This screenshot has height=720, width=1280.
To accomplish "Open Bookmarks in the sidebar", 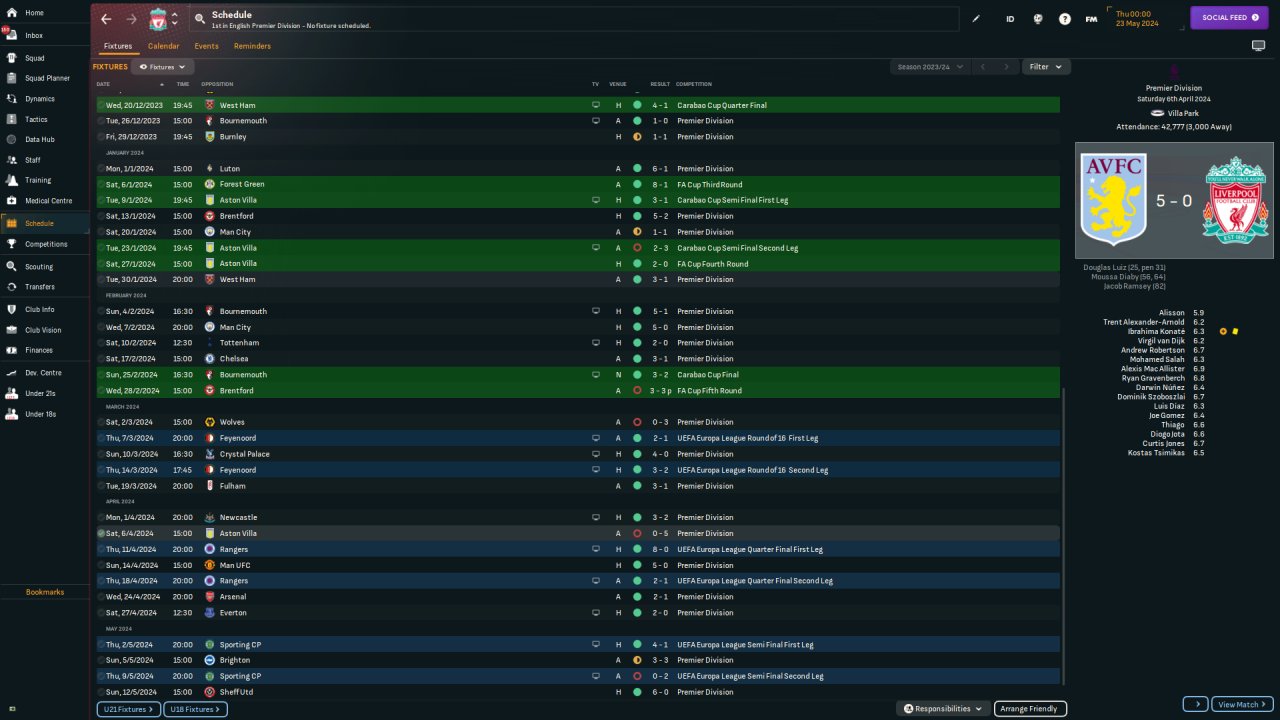I will click(45, 592).
